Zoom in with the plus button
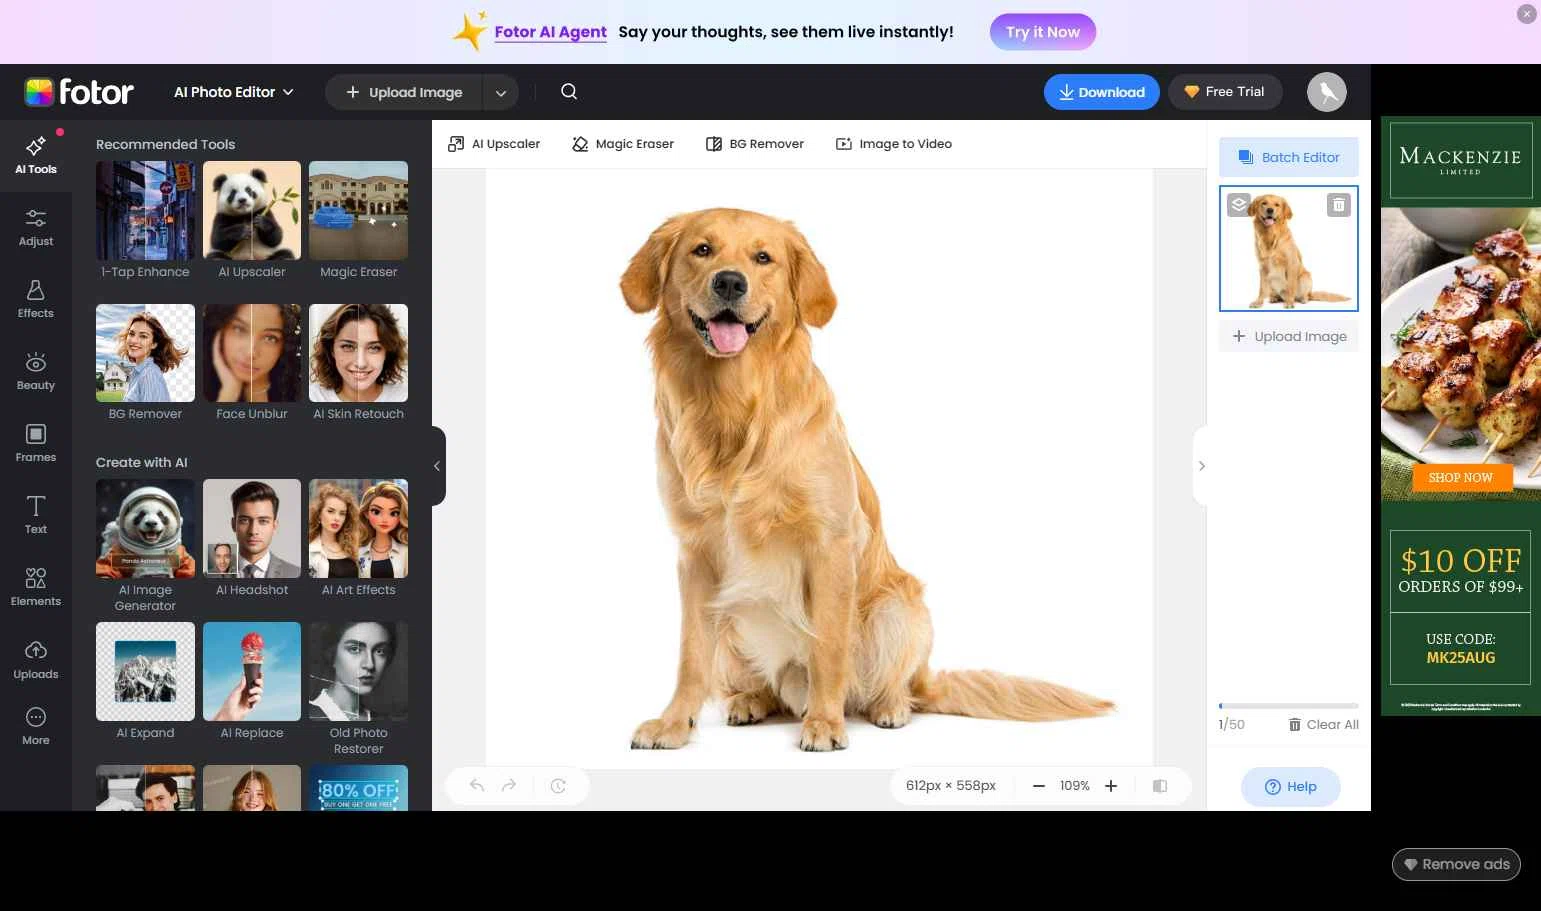 click(1111, 786)
